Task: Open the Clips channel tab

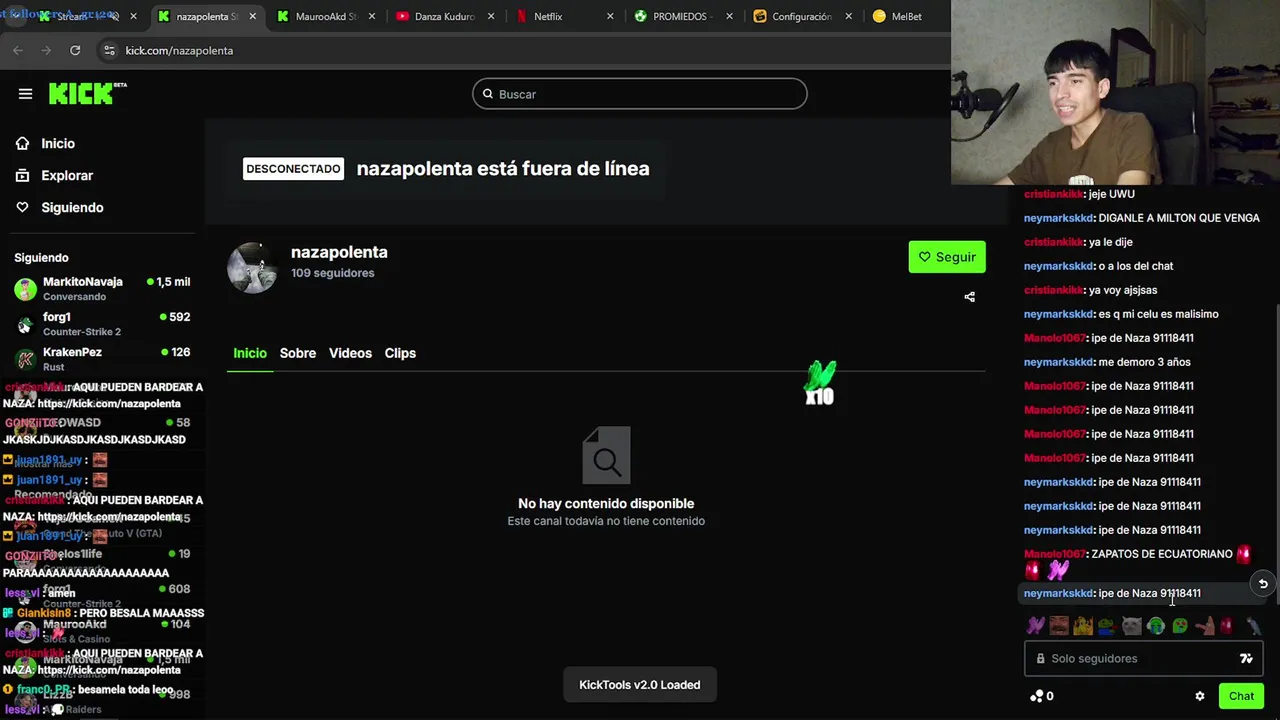Action: coord(400,353)
